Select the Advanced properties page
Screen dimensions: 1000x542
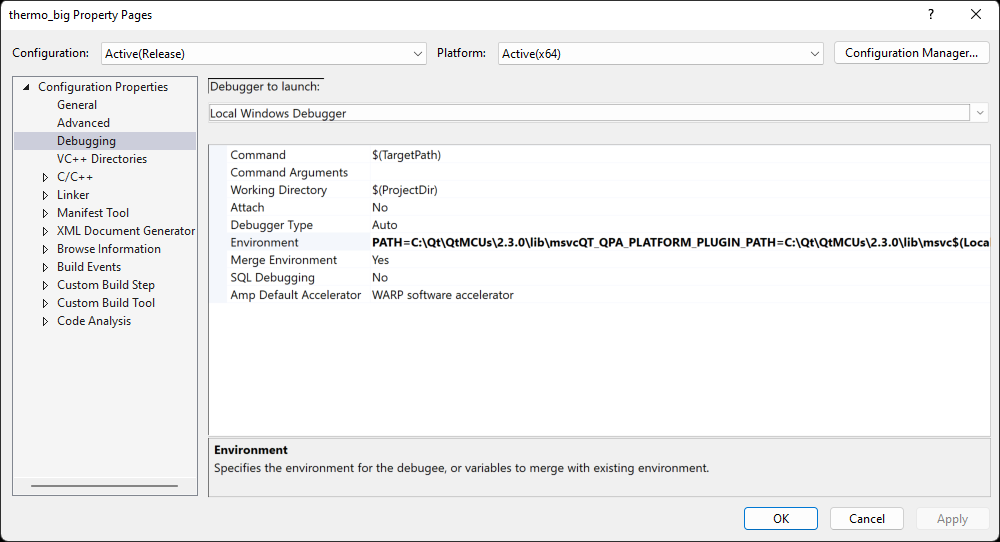83,123
